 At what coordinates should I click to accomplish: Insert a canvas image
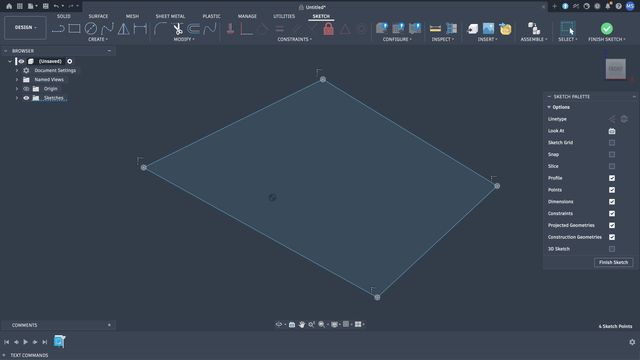(x=489, y=29)
